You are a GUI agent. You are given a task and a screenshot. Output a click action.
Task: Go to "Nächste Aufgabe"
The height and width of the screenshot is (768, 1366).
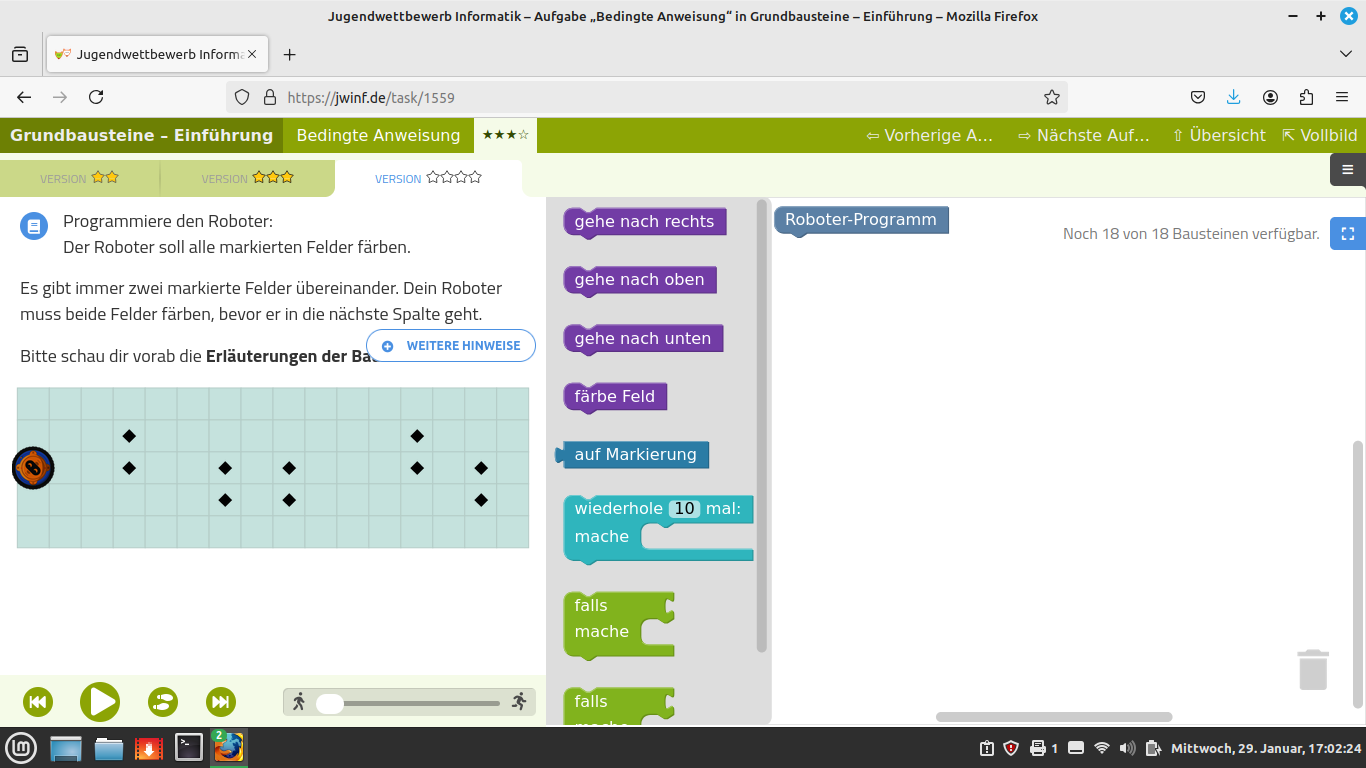click(x=1085, y=134)
